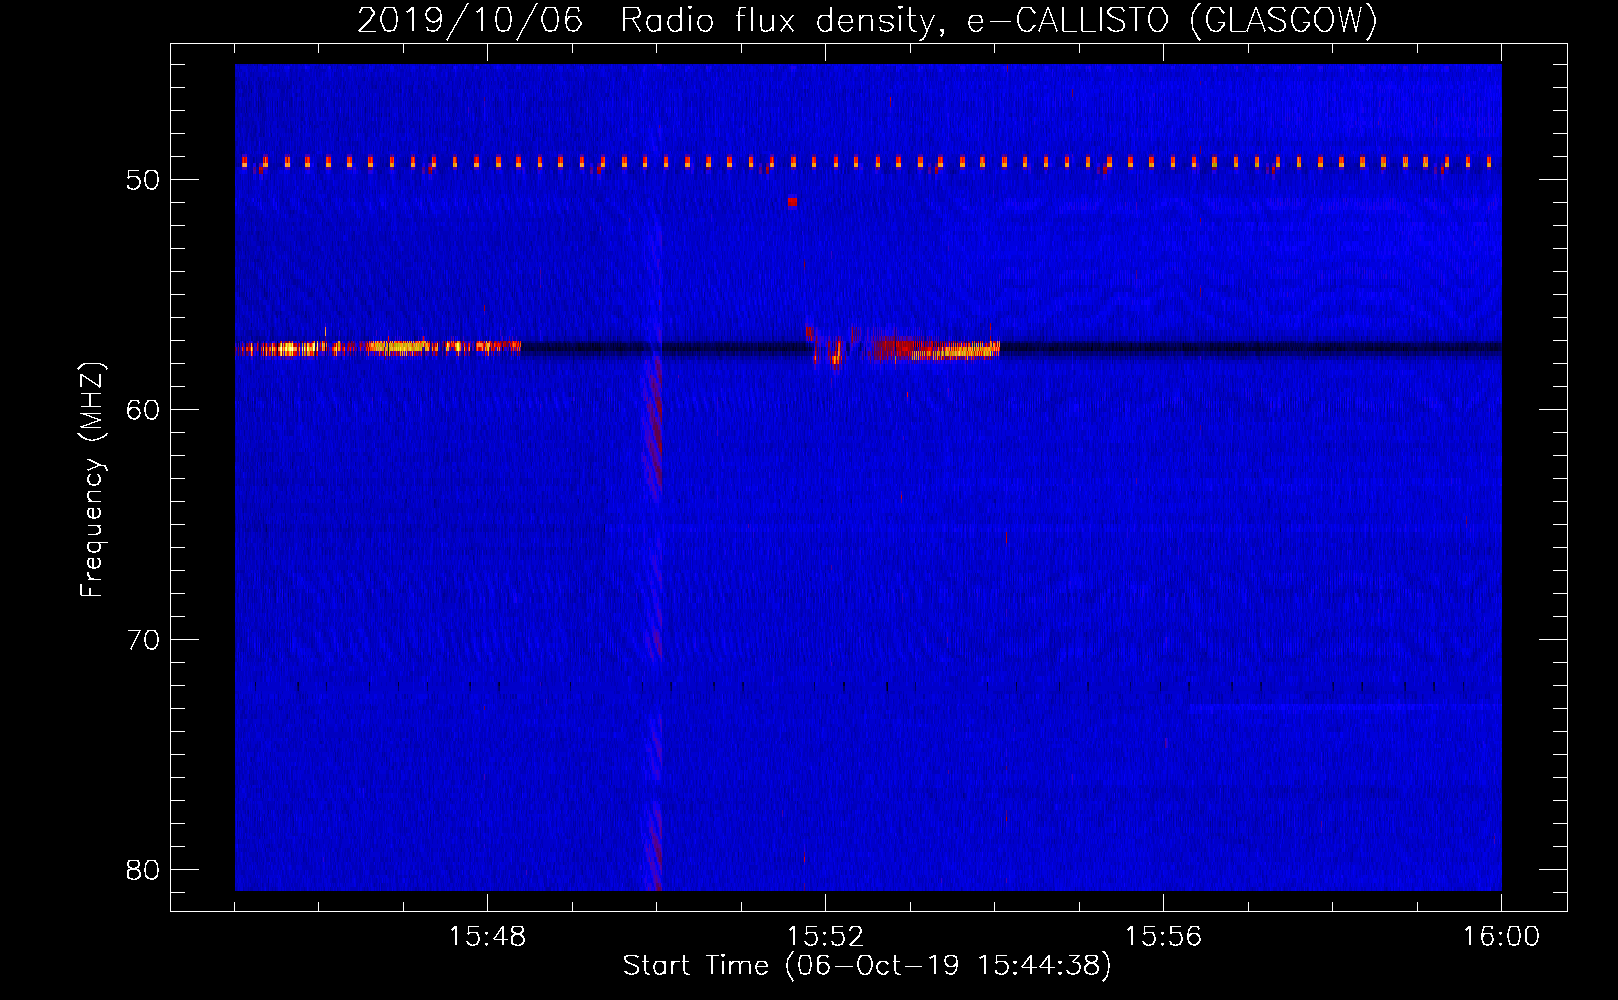Click the "Frequency (MHZ)" y-axis label
1618x1000 pixels.
pos(91,480)
